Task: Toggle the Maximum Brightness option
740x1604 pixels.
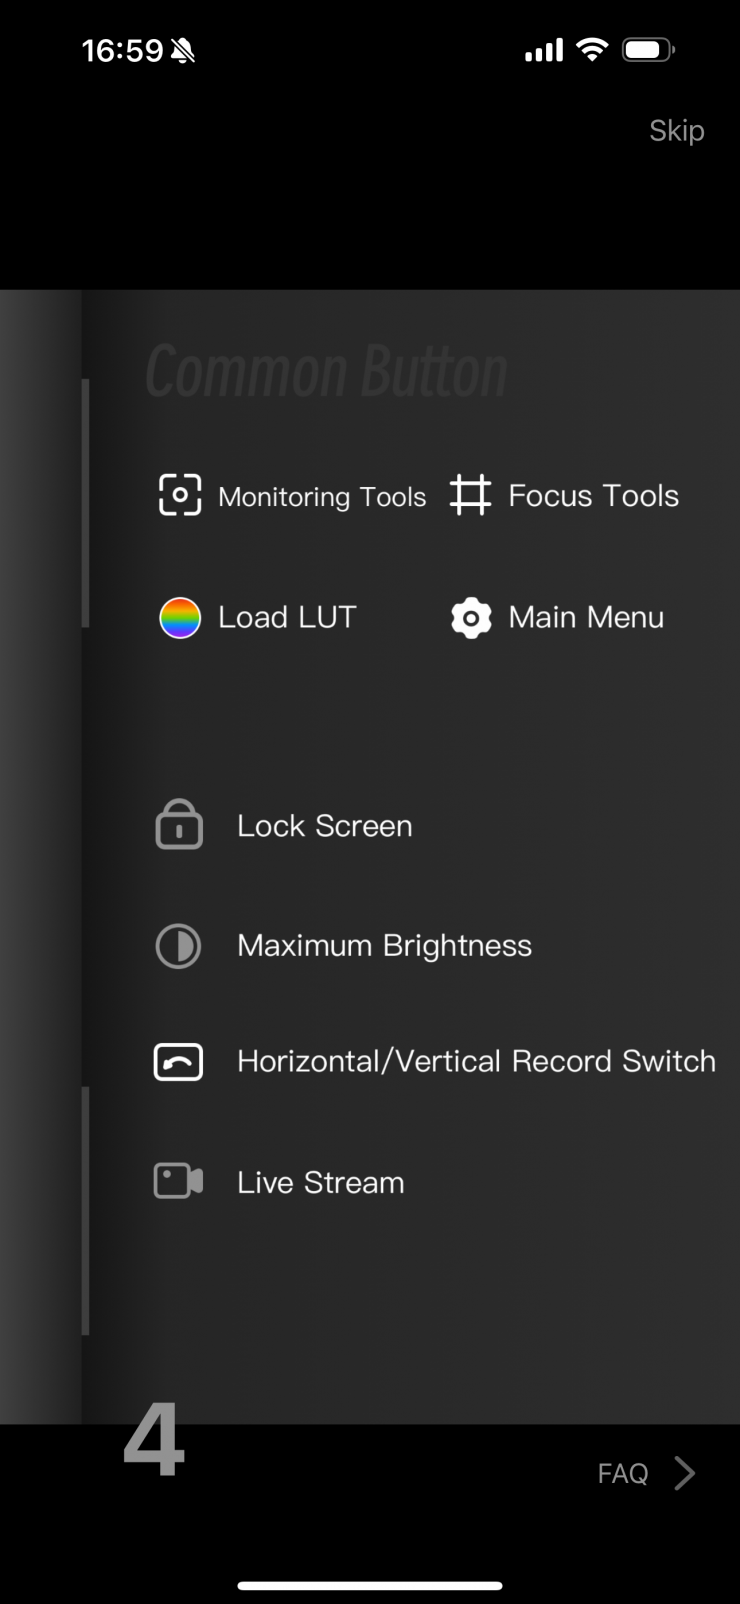Action: point(384,946)
